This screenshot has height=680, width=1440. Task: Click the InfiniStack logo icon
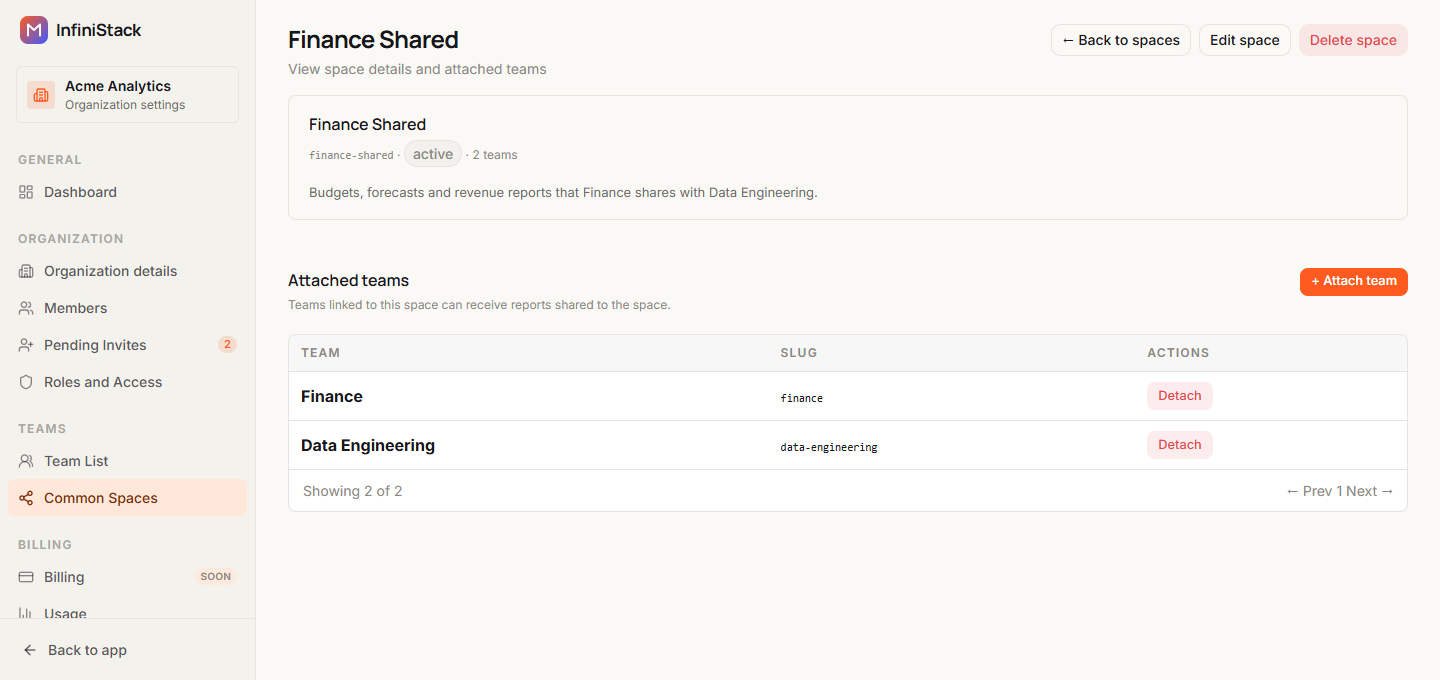[34, 30]
